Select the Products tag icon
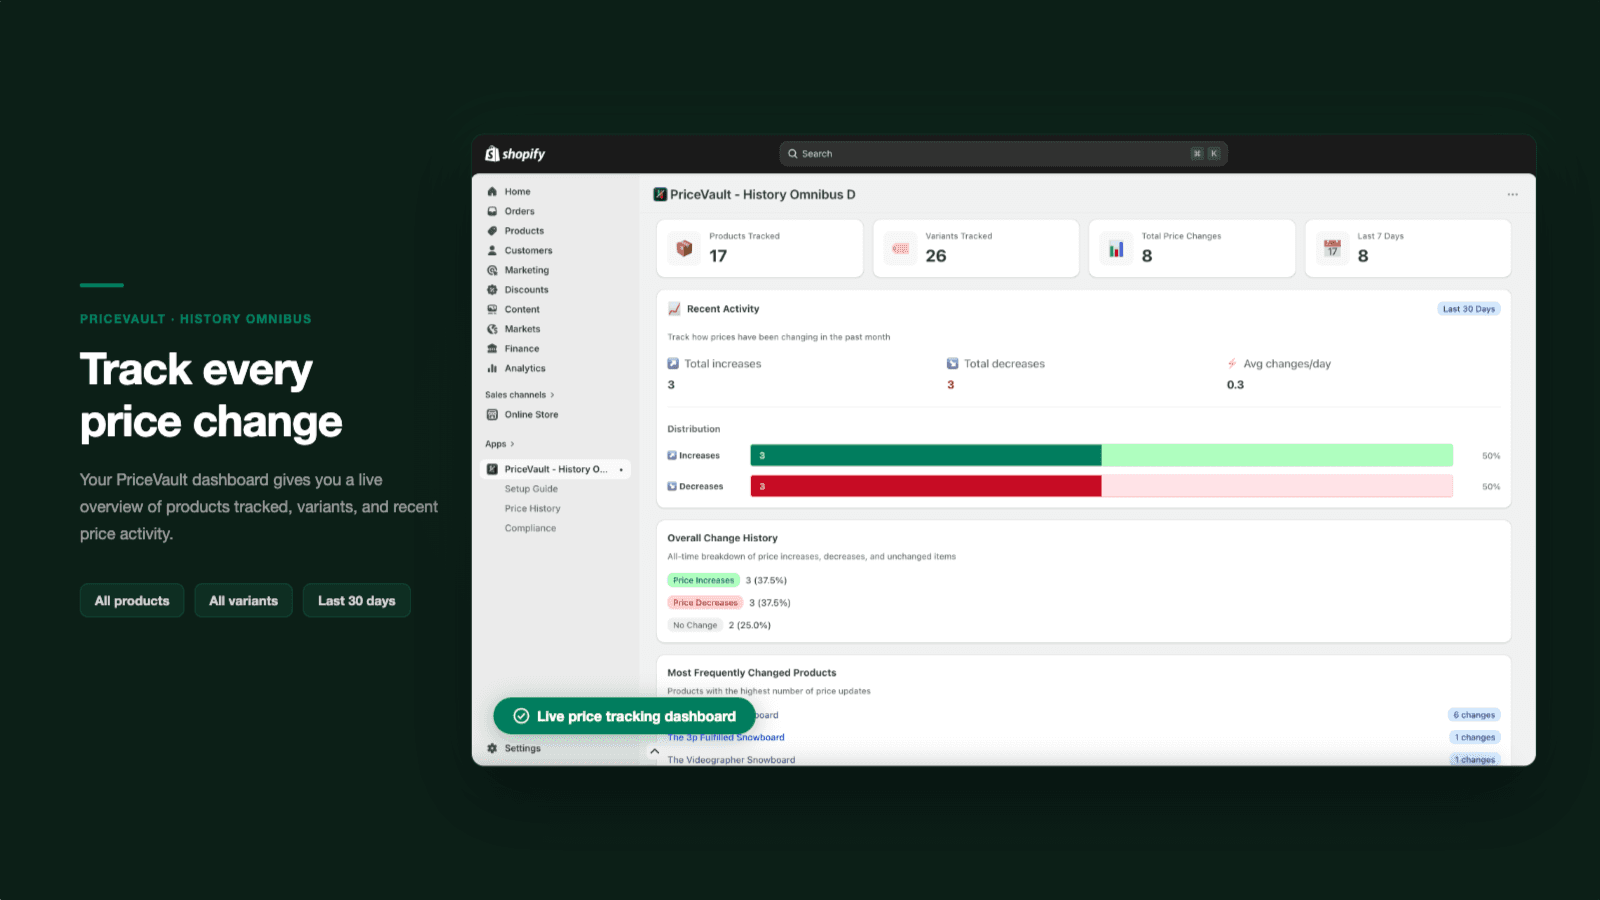1600x900 pixels. point(492,231)
